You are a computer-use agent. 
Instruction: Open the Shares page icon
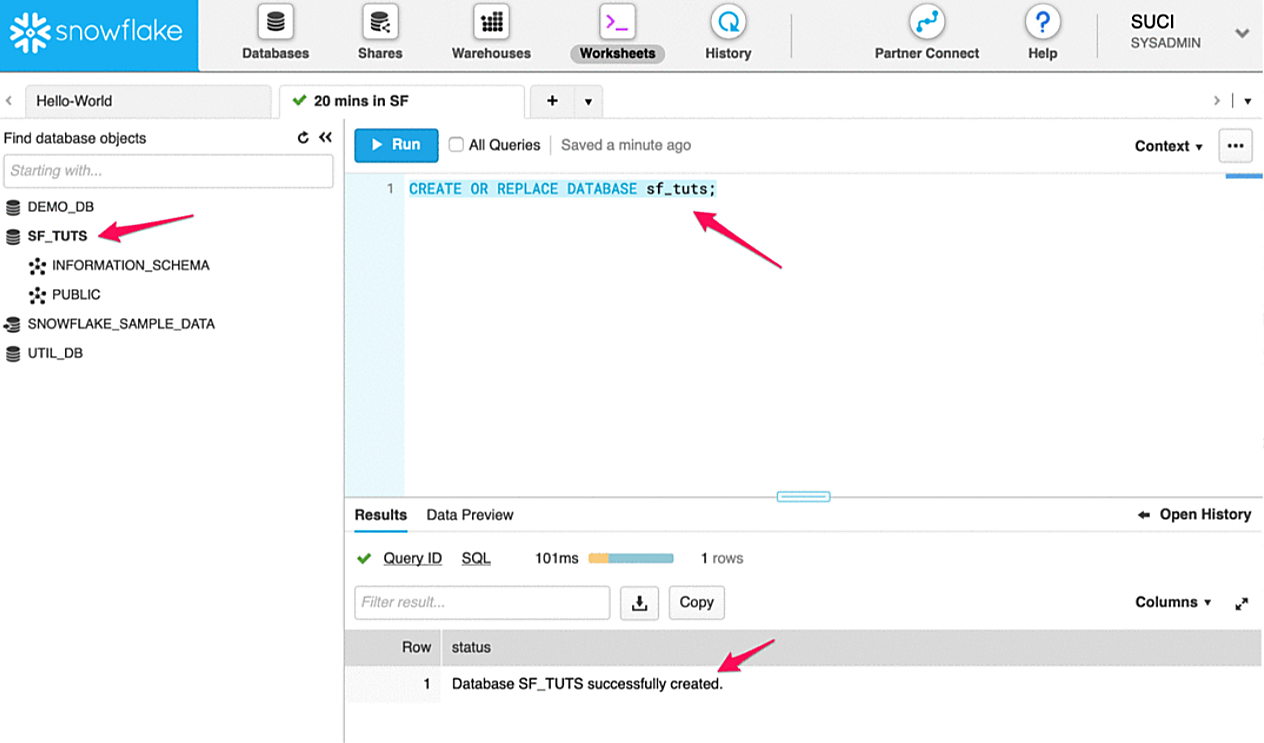380,22
